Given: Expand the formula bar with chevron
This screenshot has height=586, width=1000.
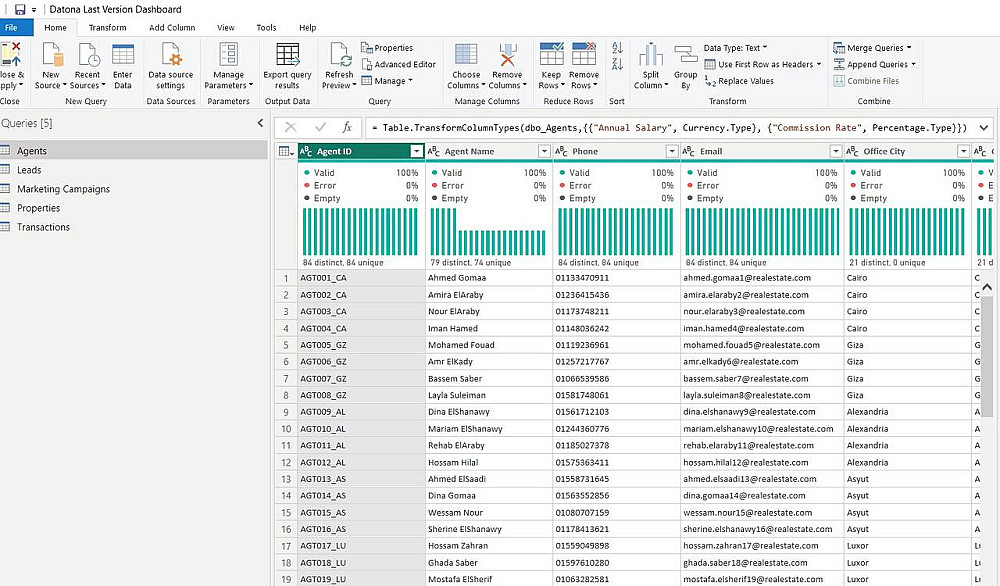Looking at the screenshot, I should click(x=983, y=128).
